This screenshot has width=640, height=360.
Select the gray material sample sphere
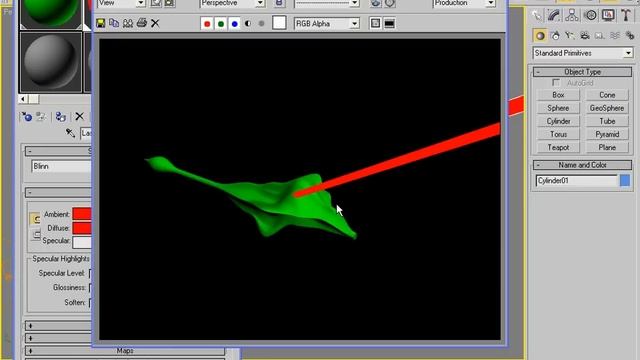51,62
